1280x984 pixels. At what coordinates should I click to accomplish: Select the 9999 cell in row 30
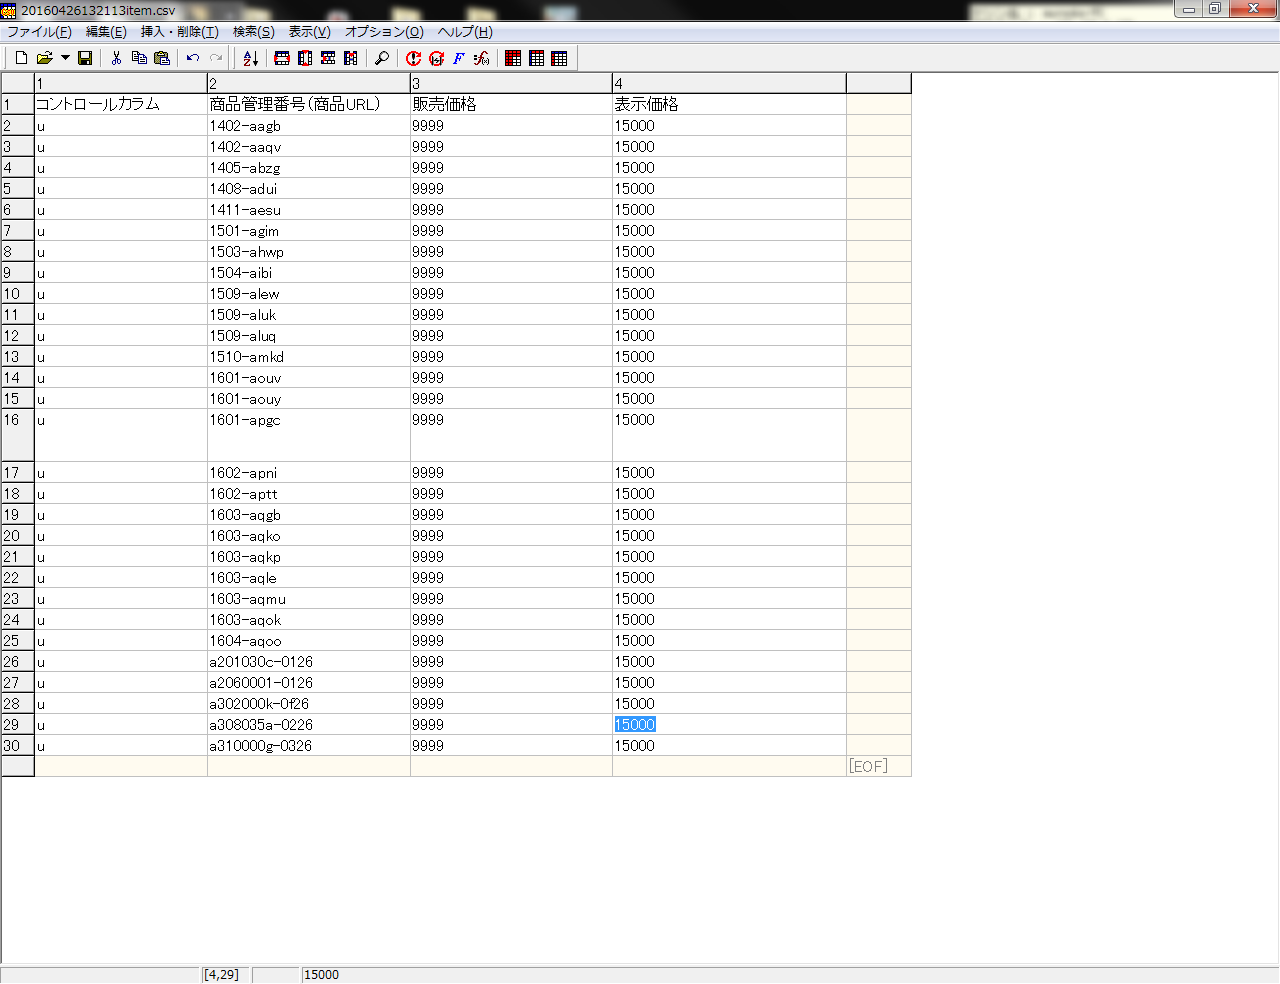511,746
